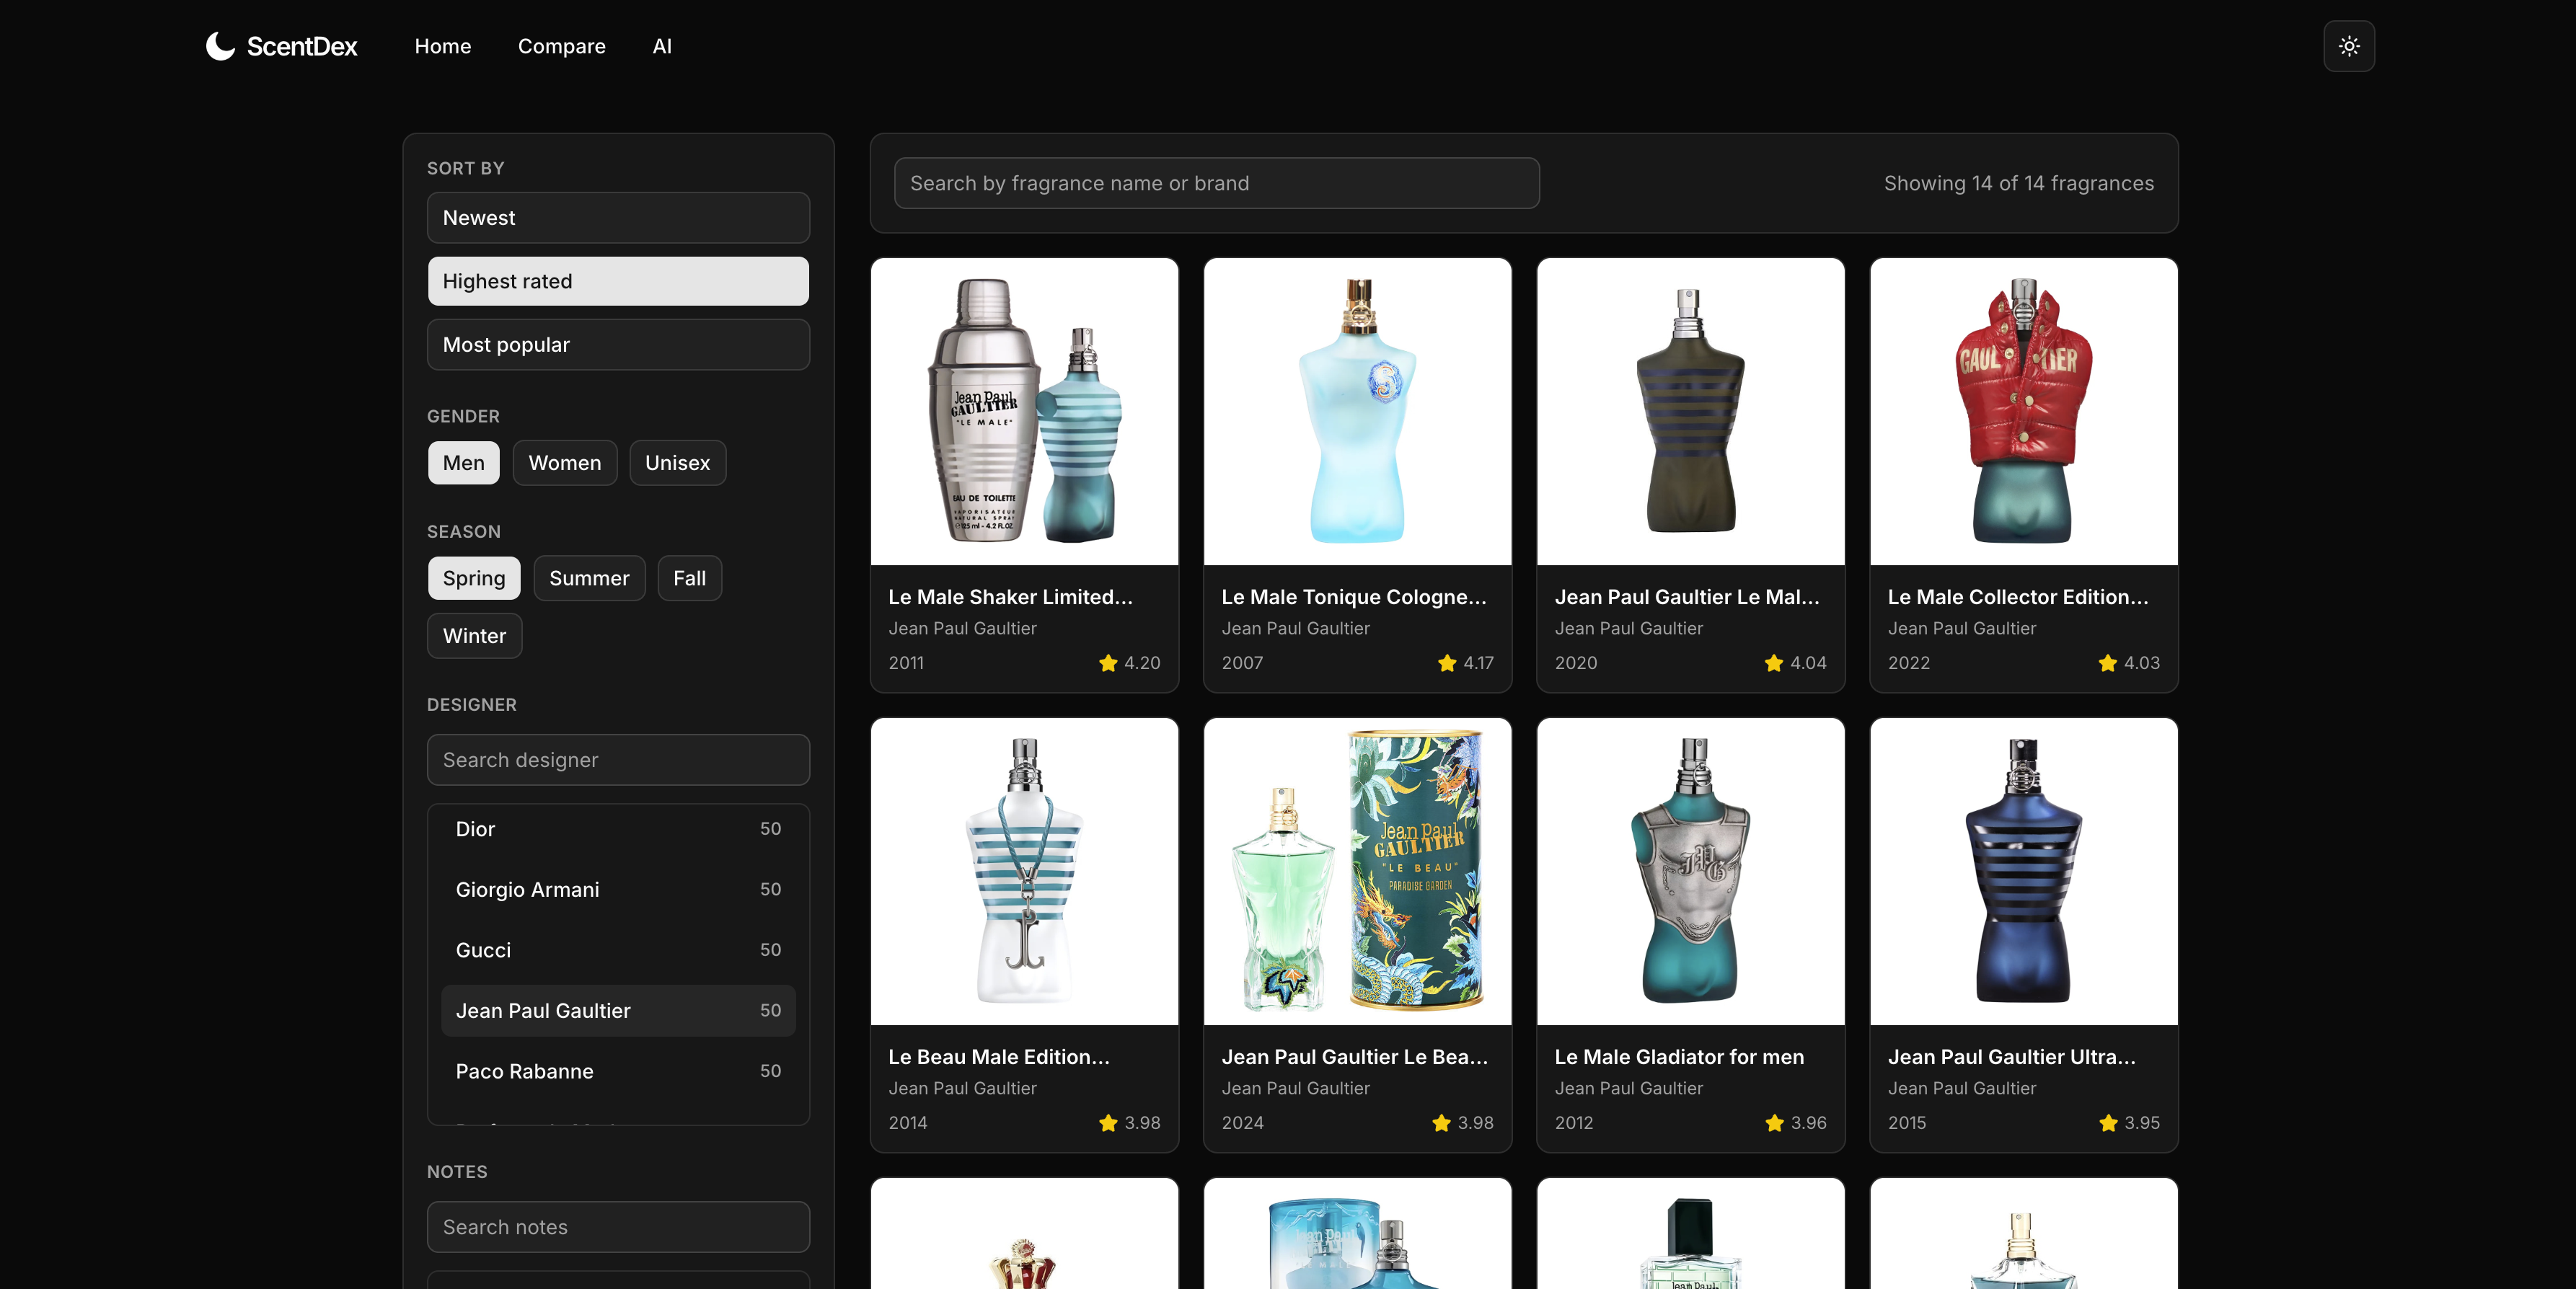
Task: Click the Home navigation link
Action: tap(442, 46)
